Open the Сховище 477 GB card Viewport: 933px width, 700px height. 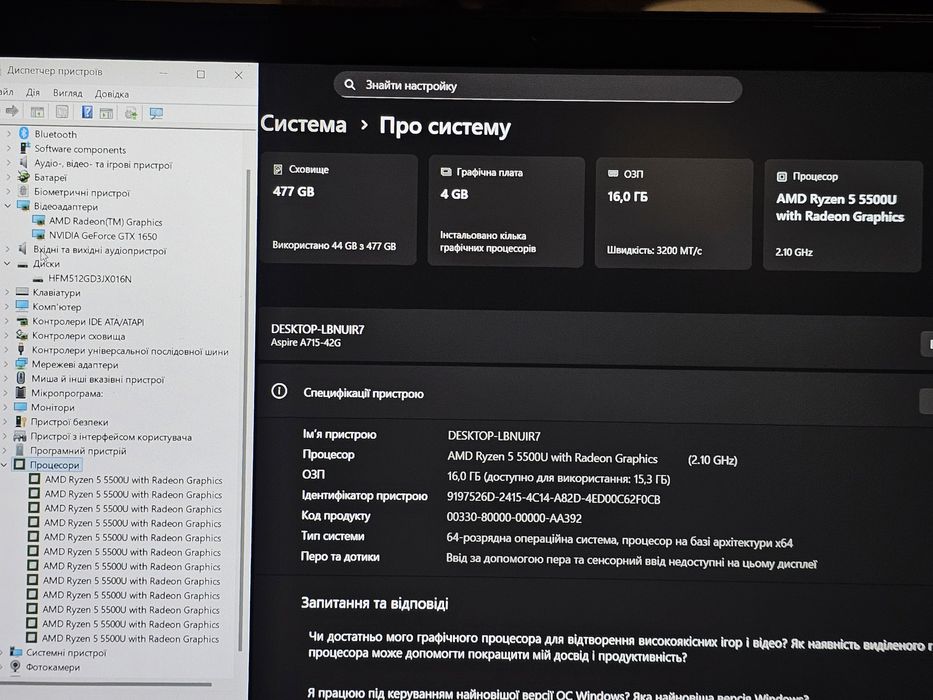pyautogui.click(x=339, y=209)
